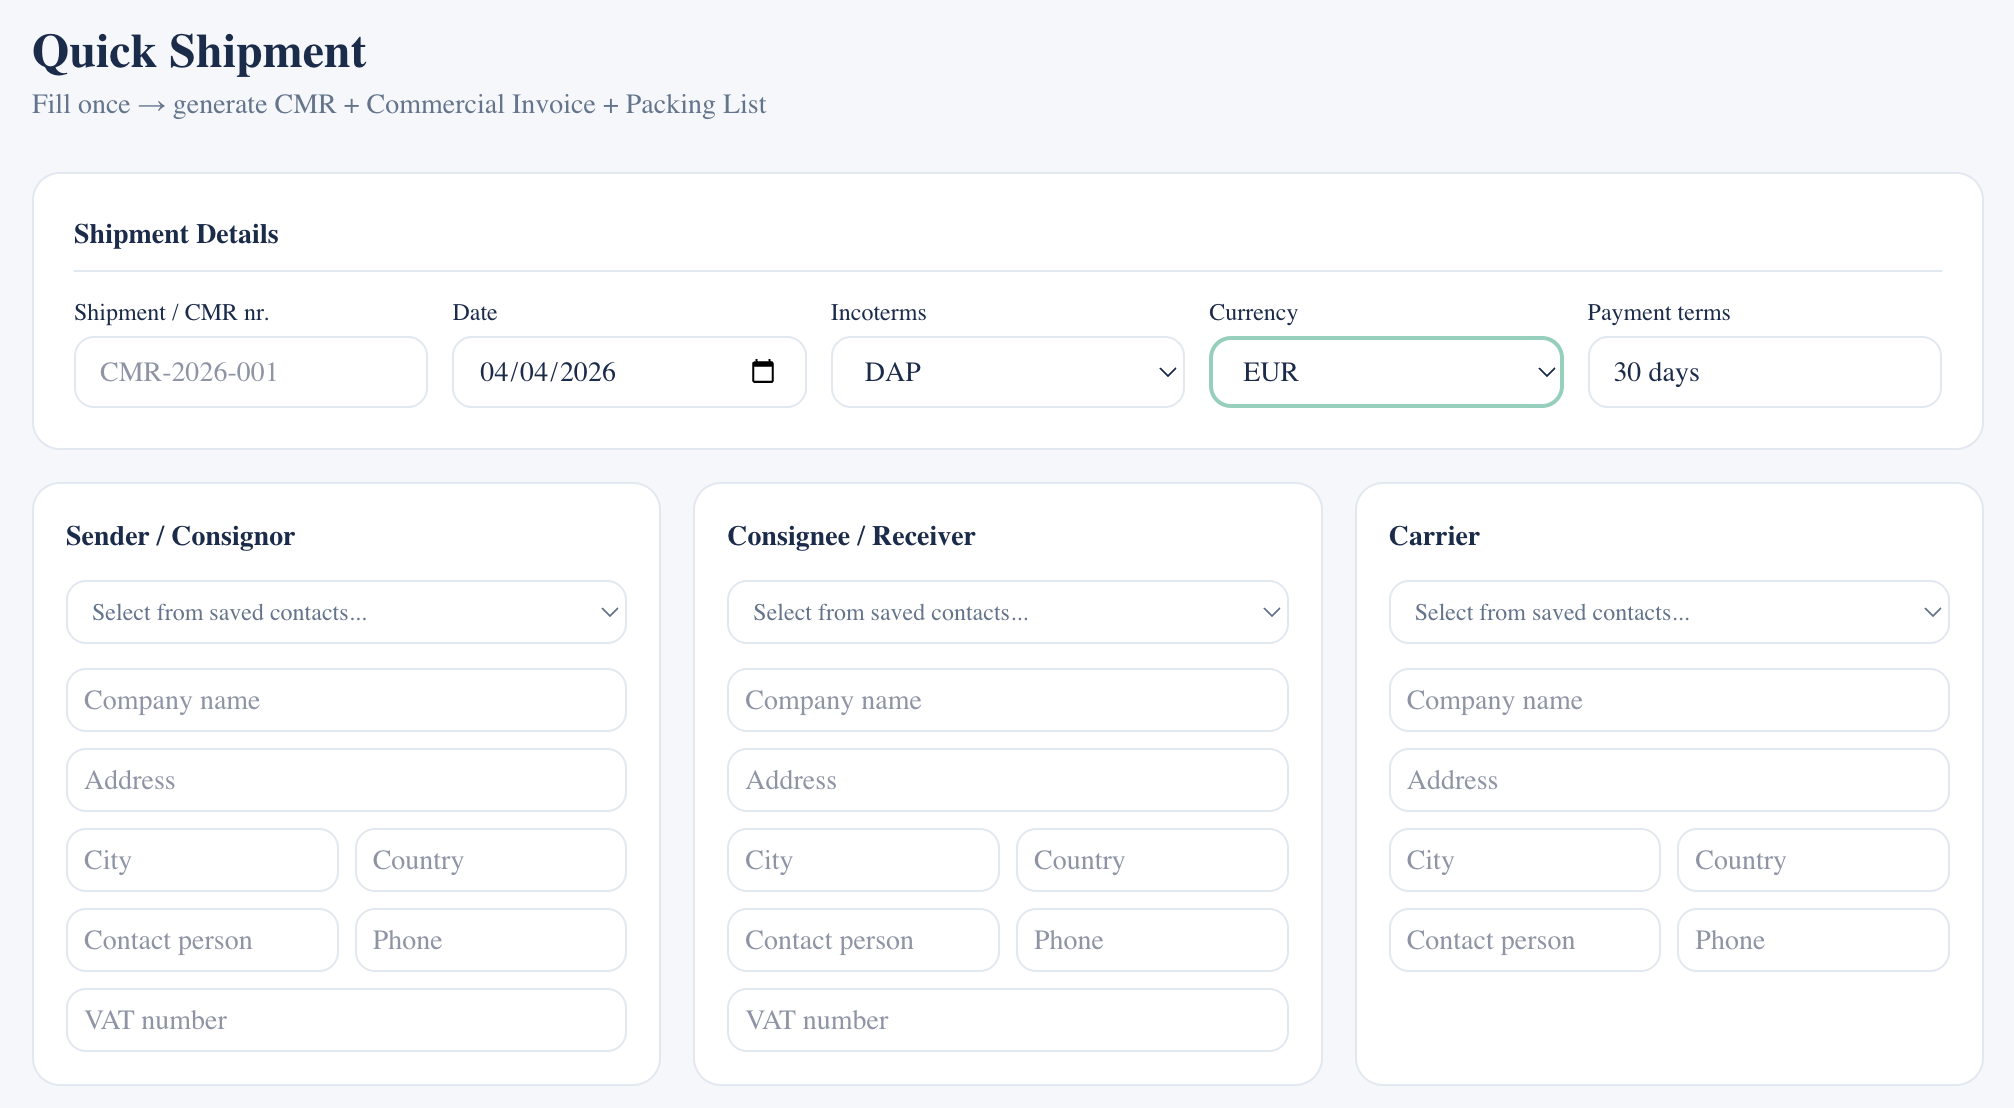2014x1108 pixels.
Task: Click the Date field showing 04/04/2026
Action: (x=600, y=372)
